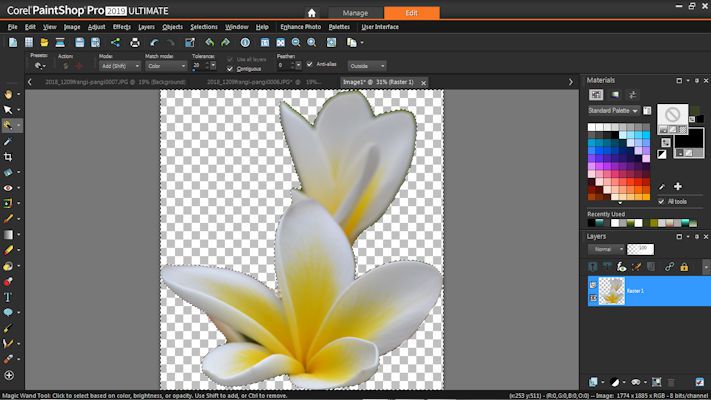Select the Red Eye tool
The width and height of the screenshot is (711, 400).
(8, 187)
